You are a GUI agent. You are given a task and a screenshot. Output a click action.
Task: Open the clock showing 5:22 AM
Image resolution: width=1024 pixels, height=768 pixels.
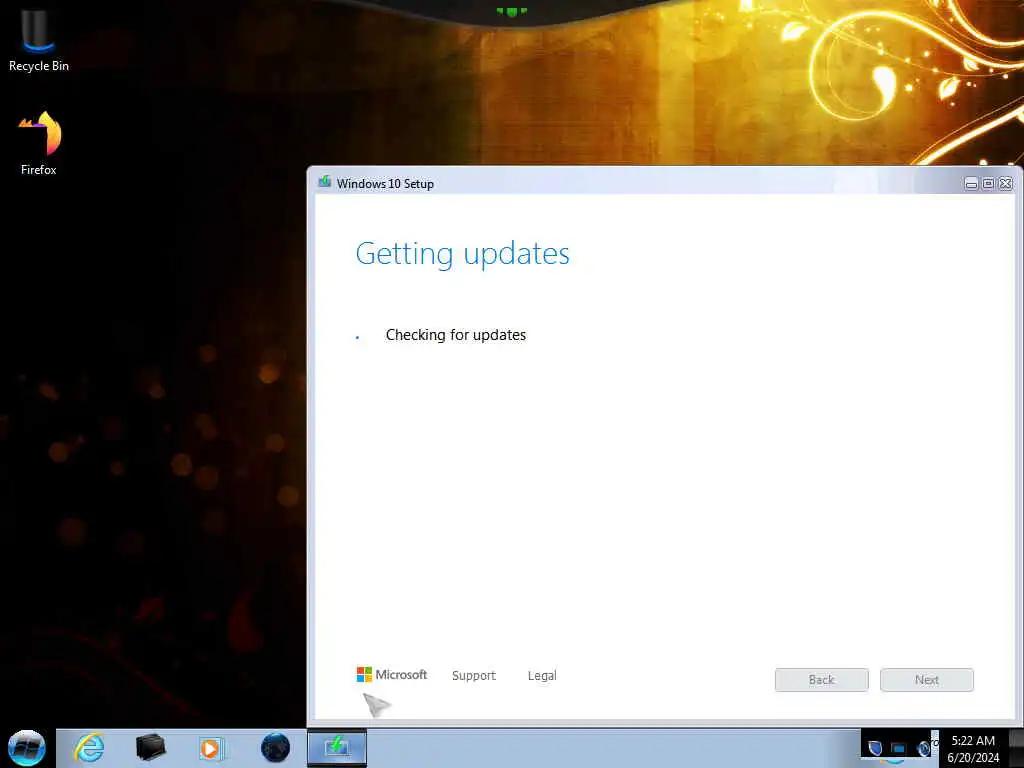(973, 748)
